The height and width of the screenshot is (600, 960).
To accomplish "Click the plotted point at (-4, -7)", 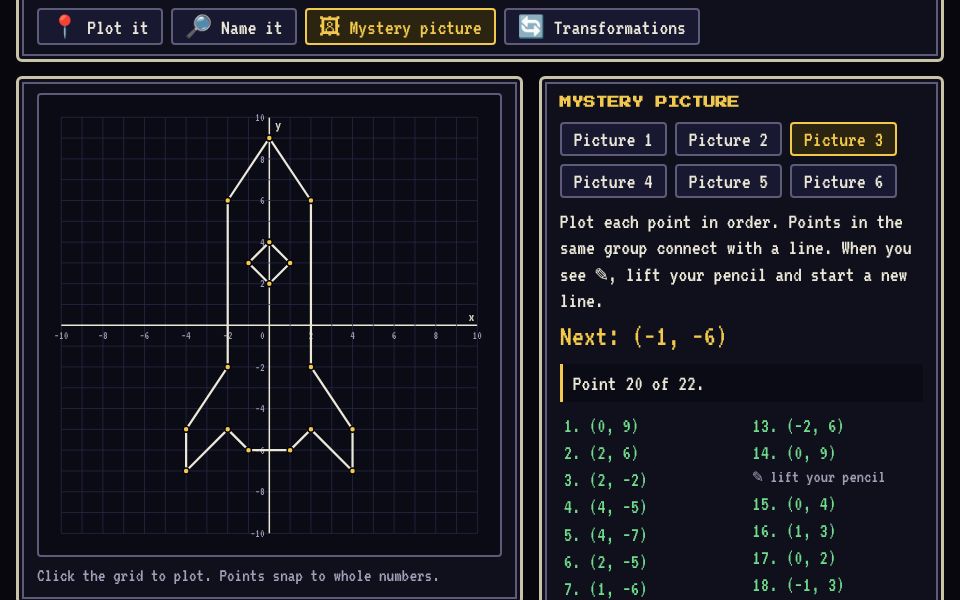I will (x=186, y=471).
